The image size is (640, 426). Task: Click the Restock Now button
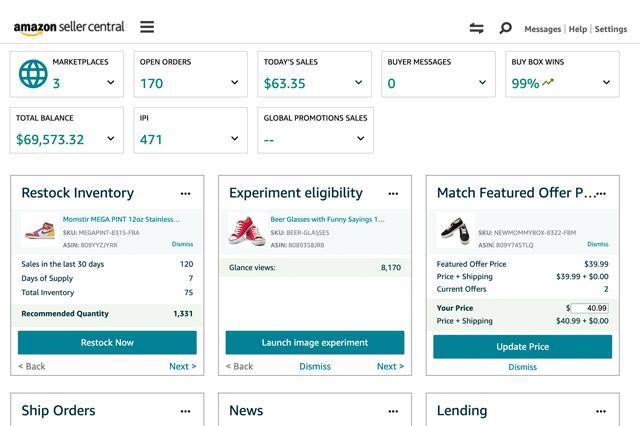pos(107,343)
